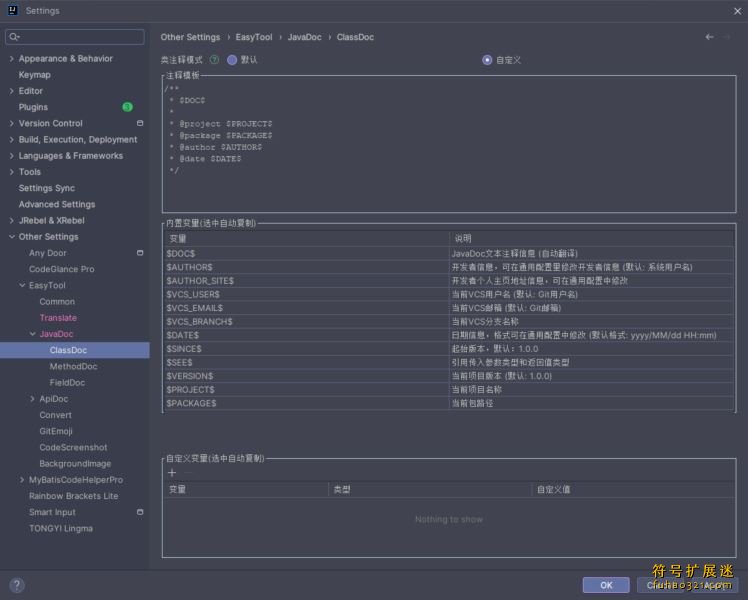Viewport: 748px width, 600px height.
Task: Click the 自定义值 column header
Action: point(633,489)
